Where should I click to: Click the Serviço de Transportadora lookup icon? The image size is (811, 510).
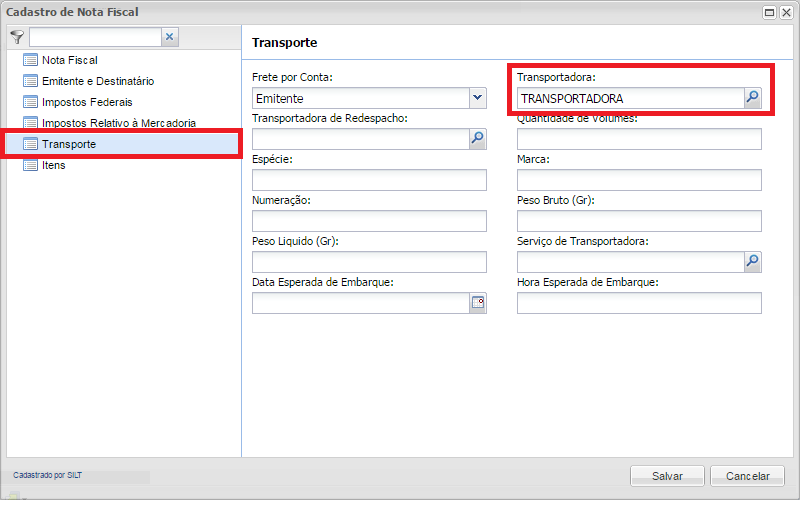[752, 262]
